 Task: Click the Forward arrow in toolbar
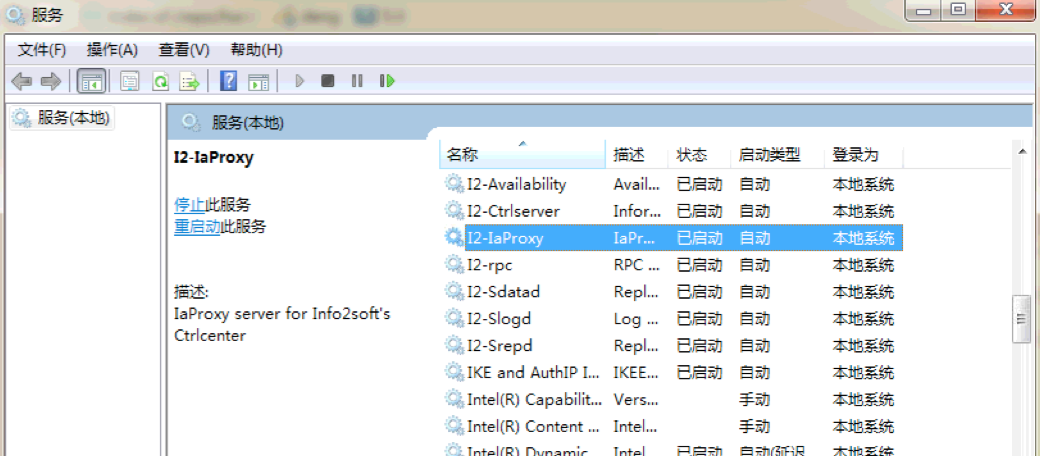point(50,81)
